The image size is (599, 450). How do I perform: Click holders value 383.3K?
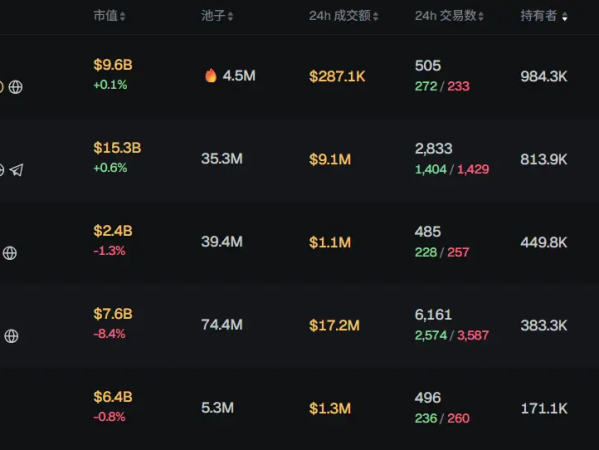point(544,325)
